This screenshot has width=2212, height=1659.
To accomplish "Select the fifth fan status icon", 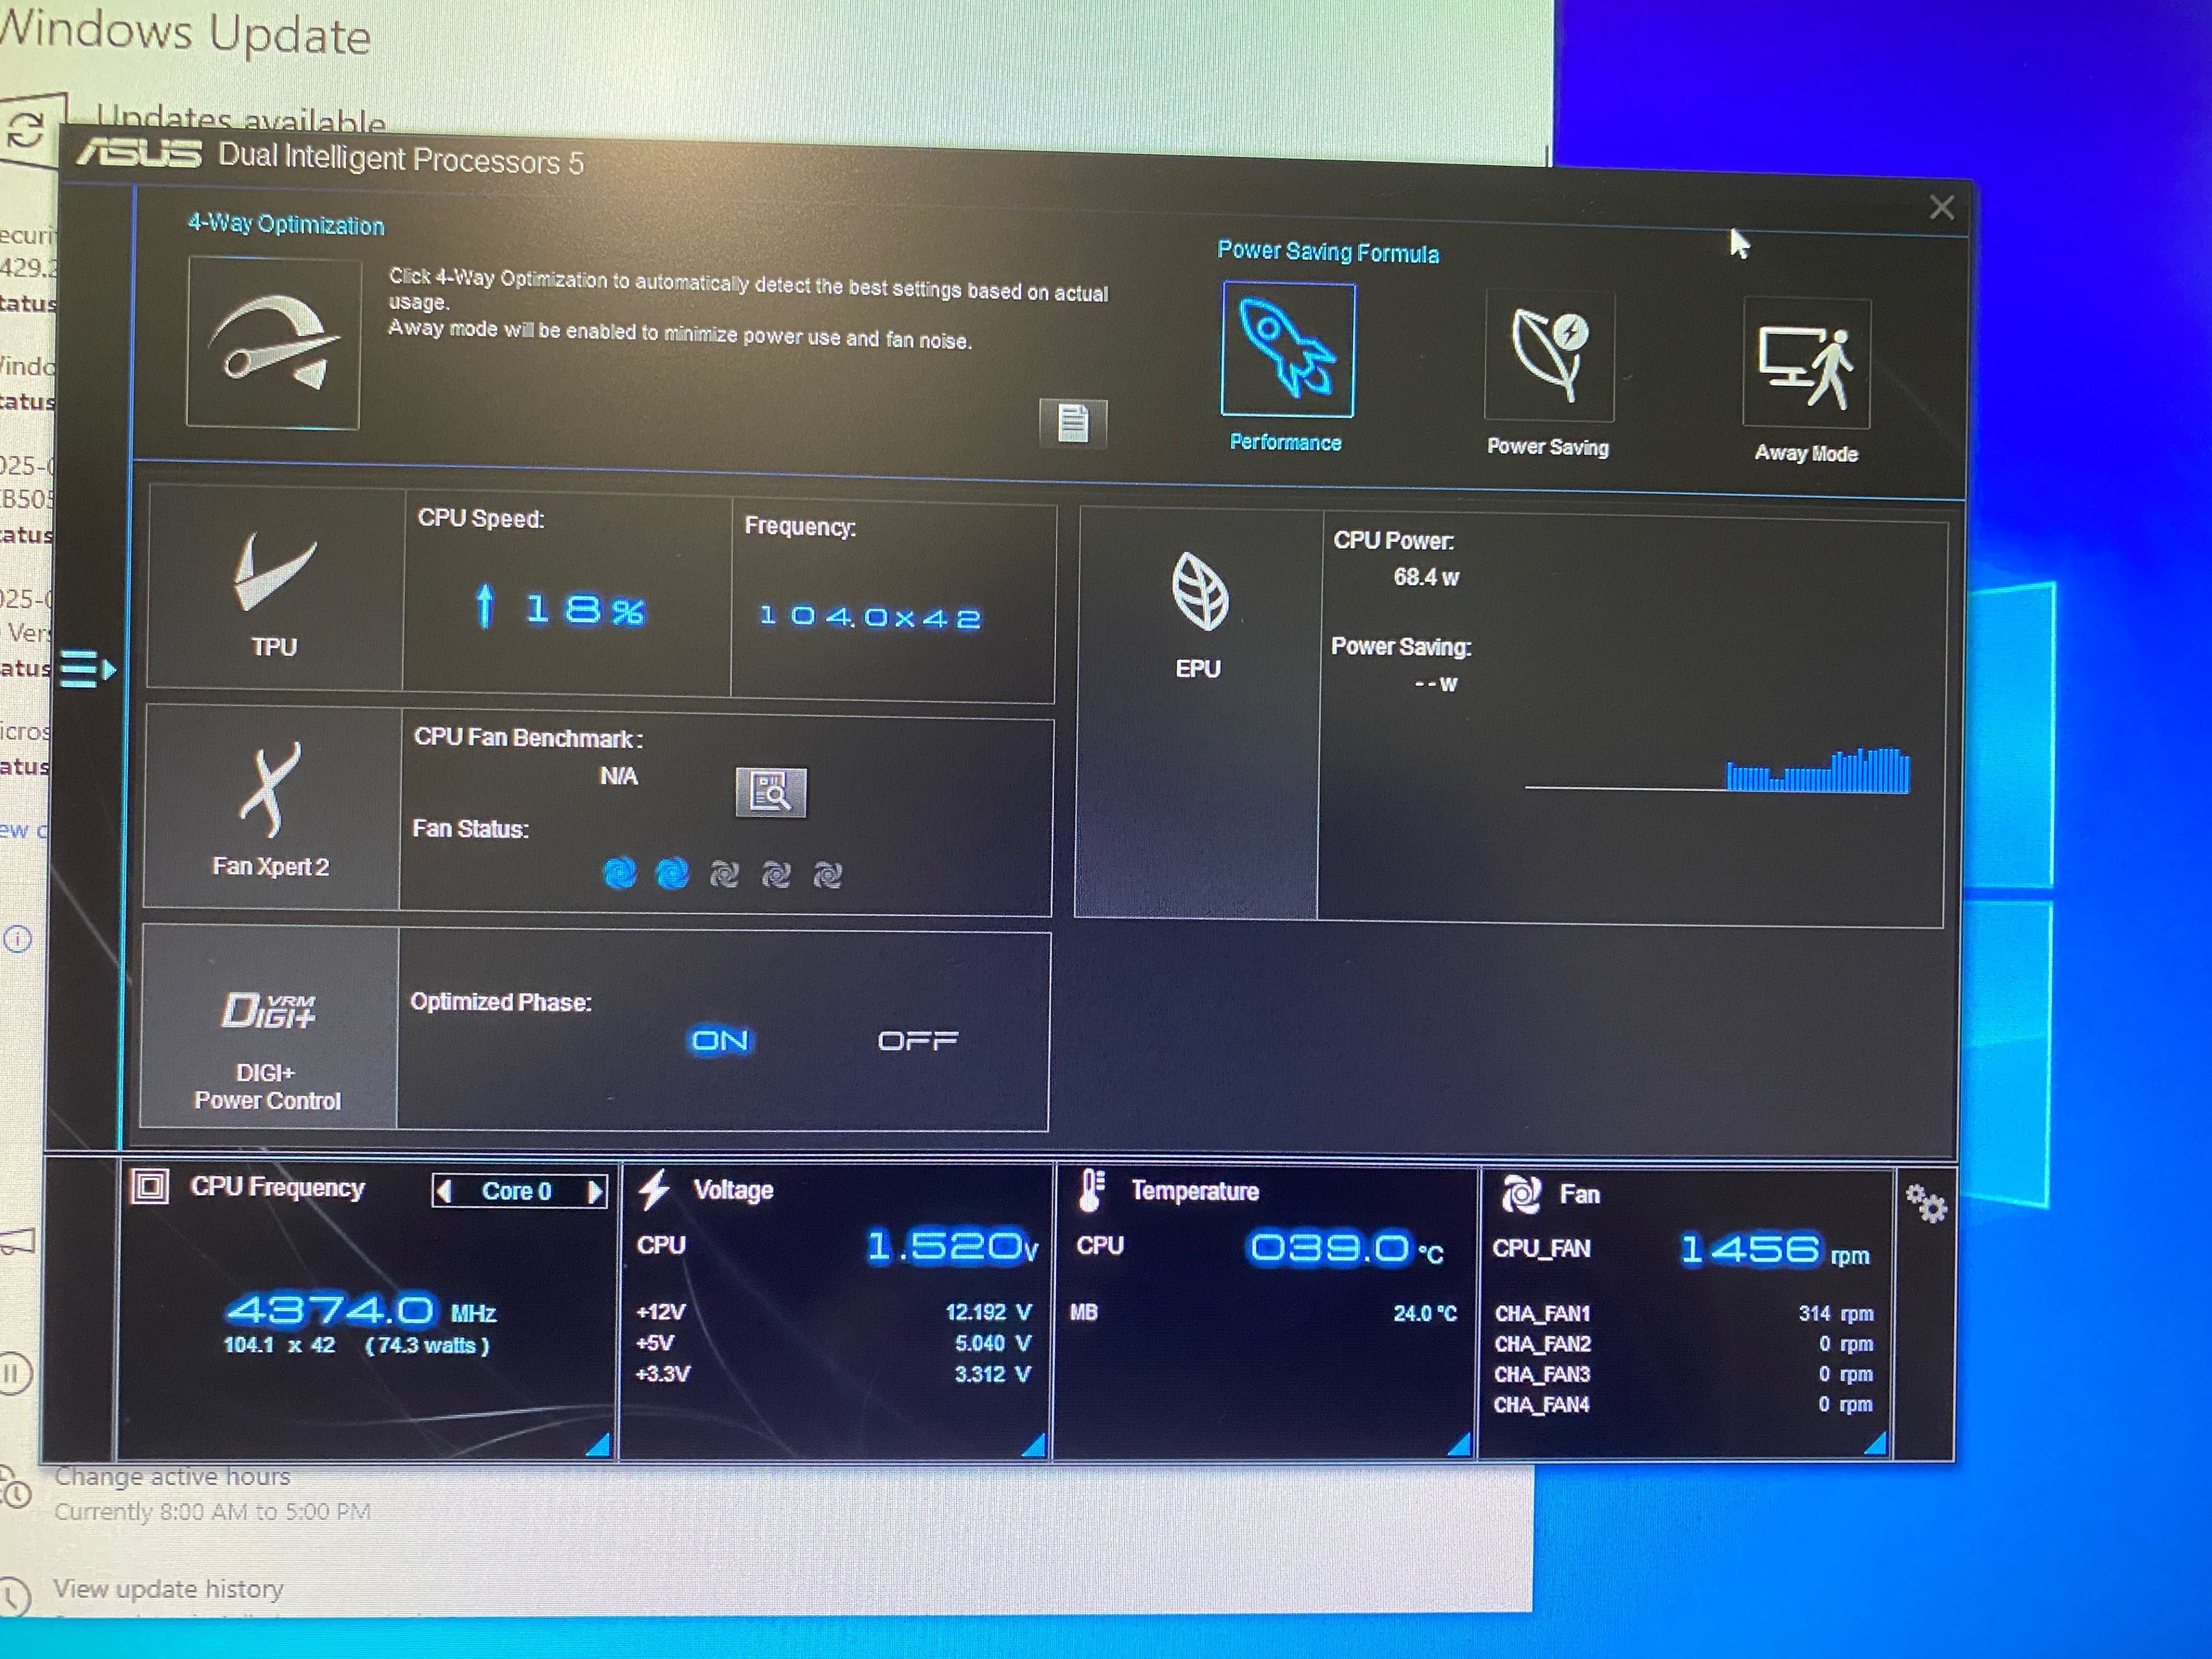I will [x=828, y=876].
